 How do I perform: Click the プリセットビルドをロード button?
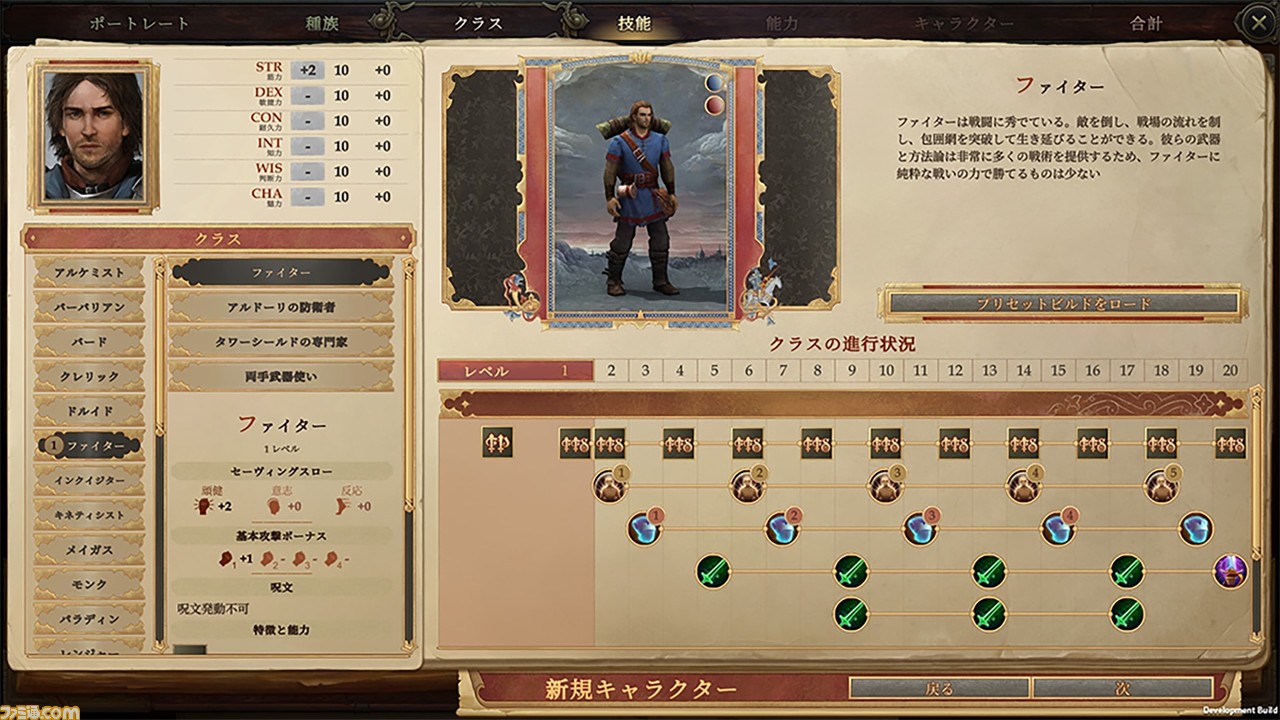pos(1064,303)
